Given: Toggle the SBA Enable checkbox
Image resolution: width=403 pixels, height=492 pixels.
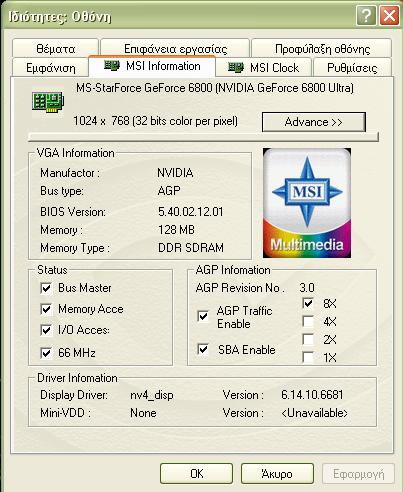Looking at the screenshot, I should (x=203, y=349).
